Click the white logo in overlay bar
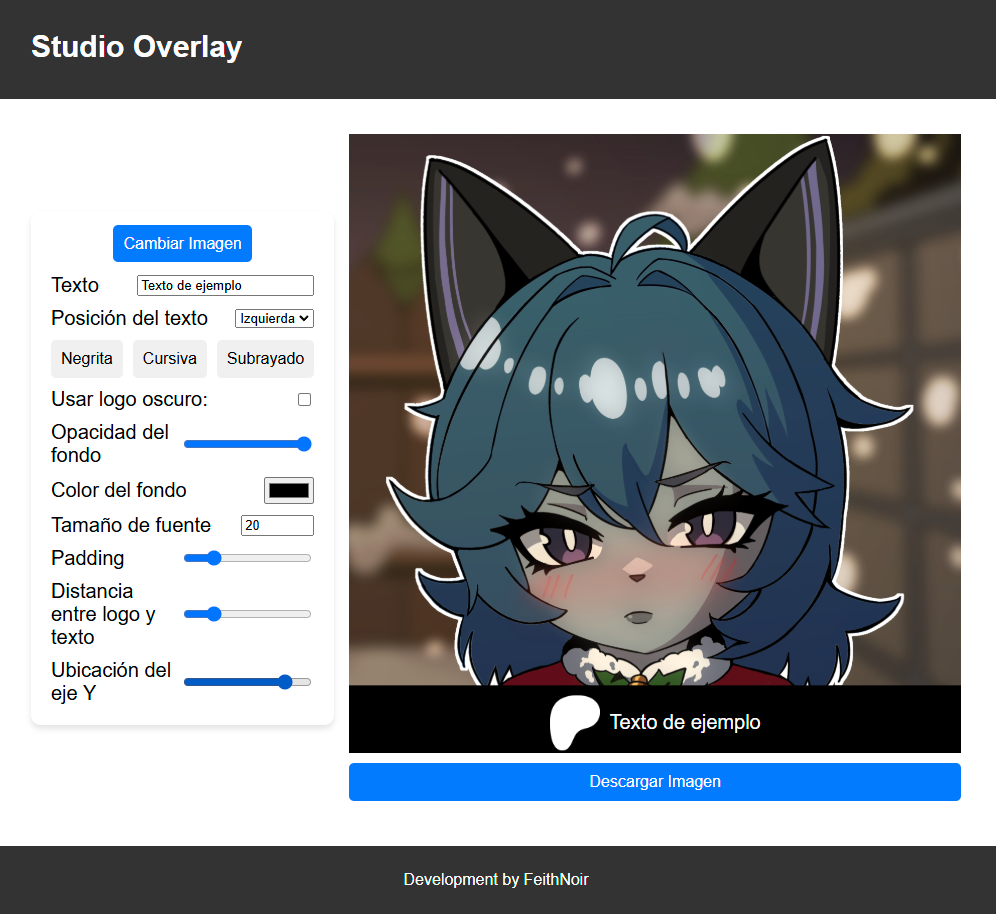 point(574,722)
